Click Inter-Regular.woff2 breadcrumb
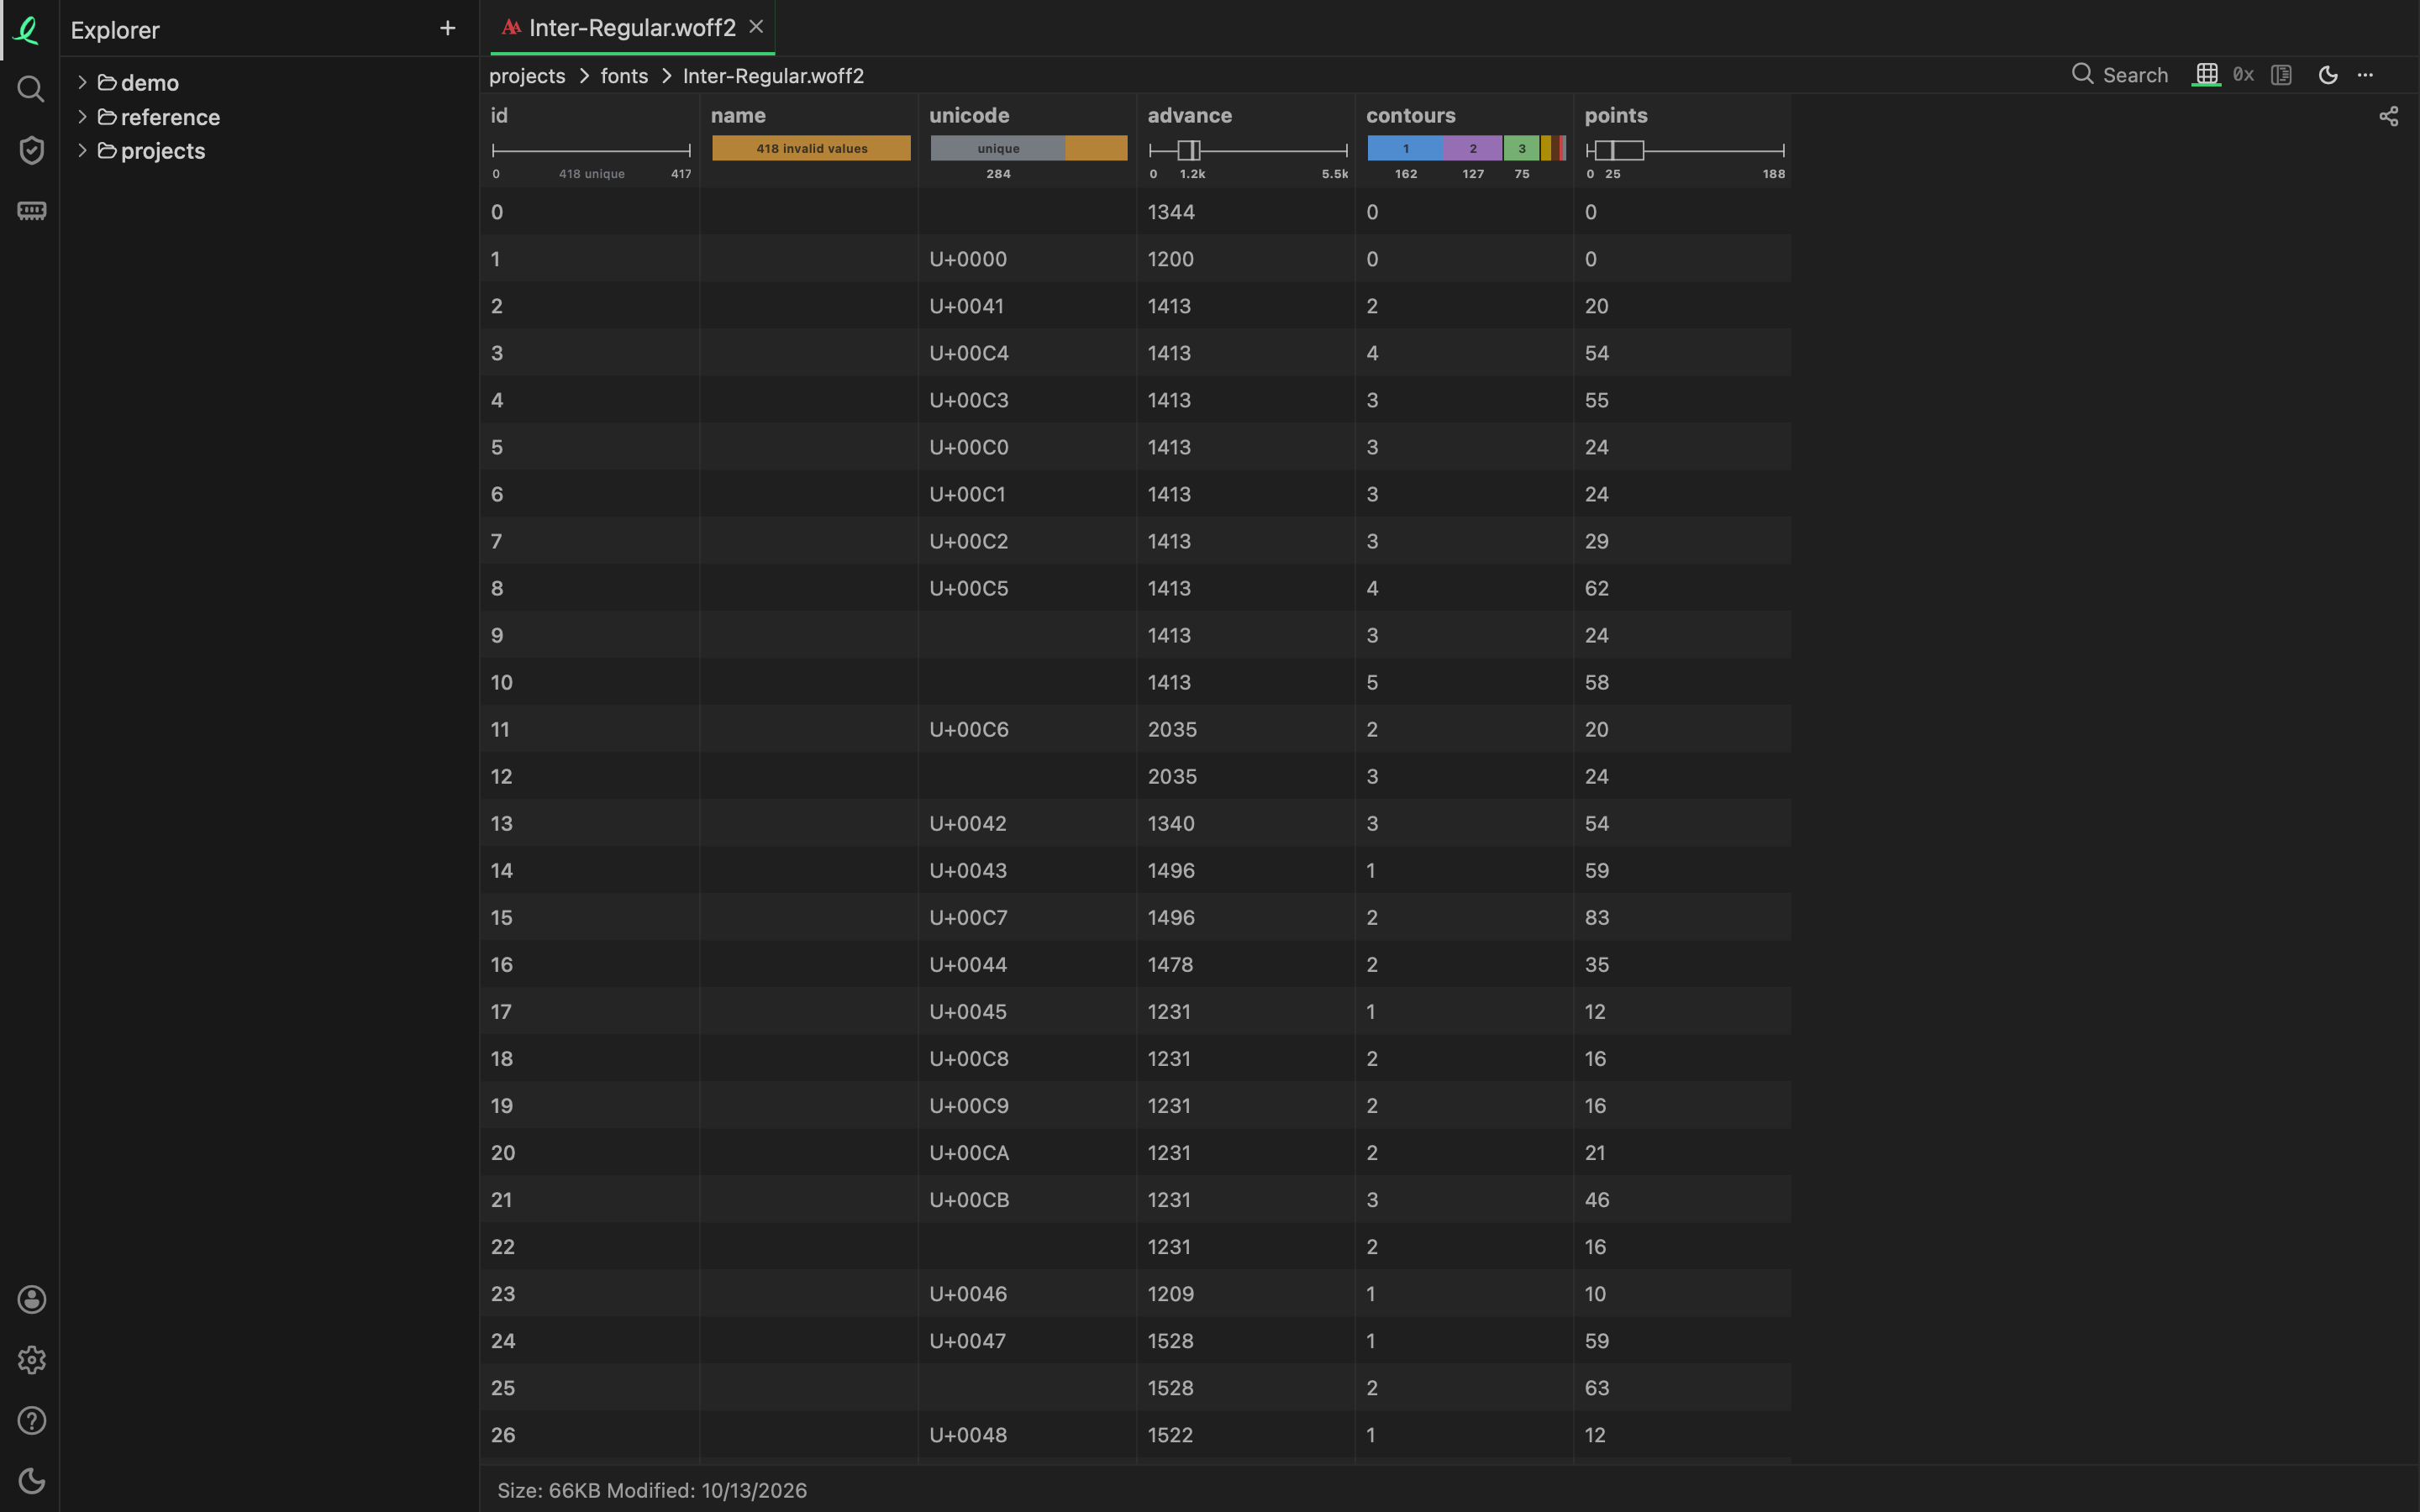The height and width of the screenshot is (1512, 2420). point(773,76)
